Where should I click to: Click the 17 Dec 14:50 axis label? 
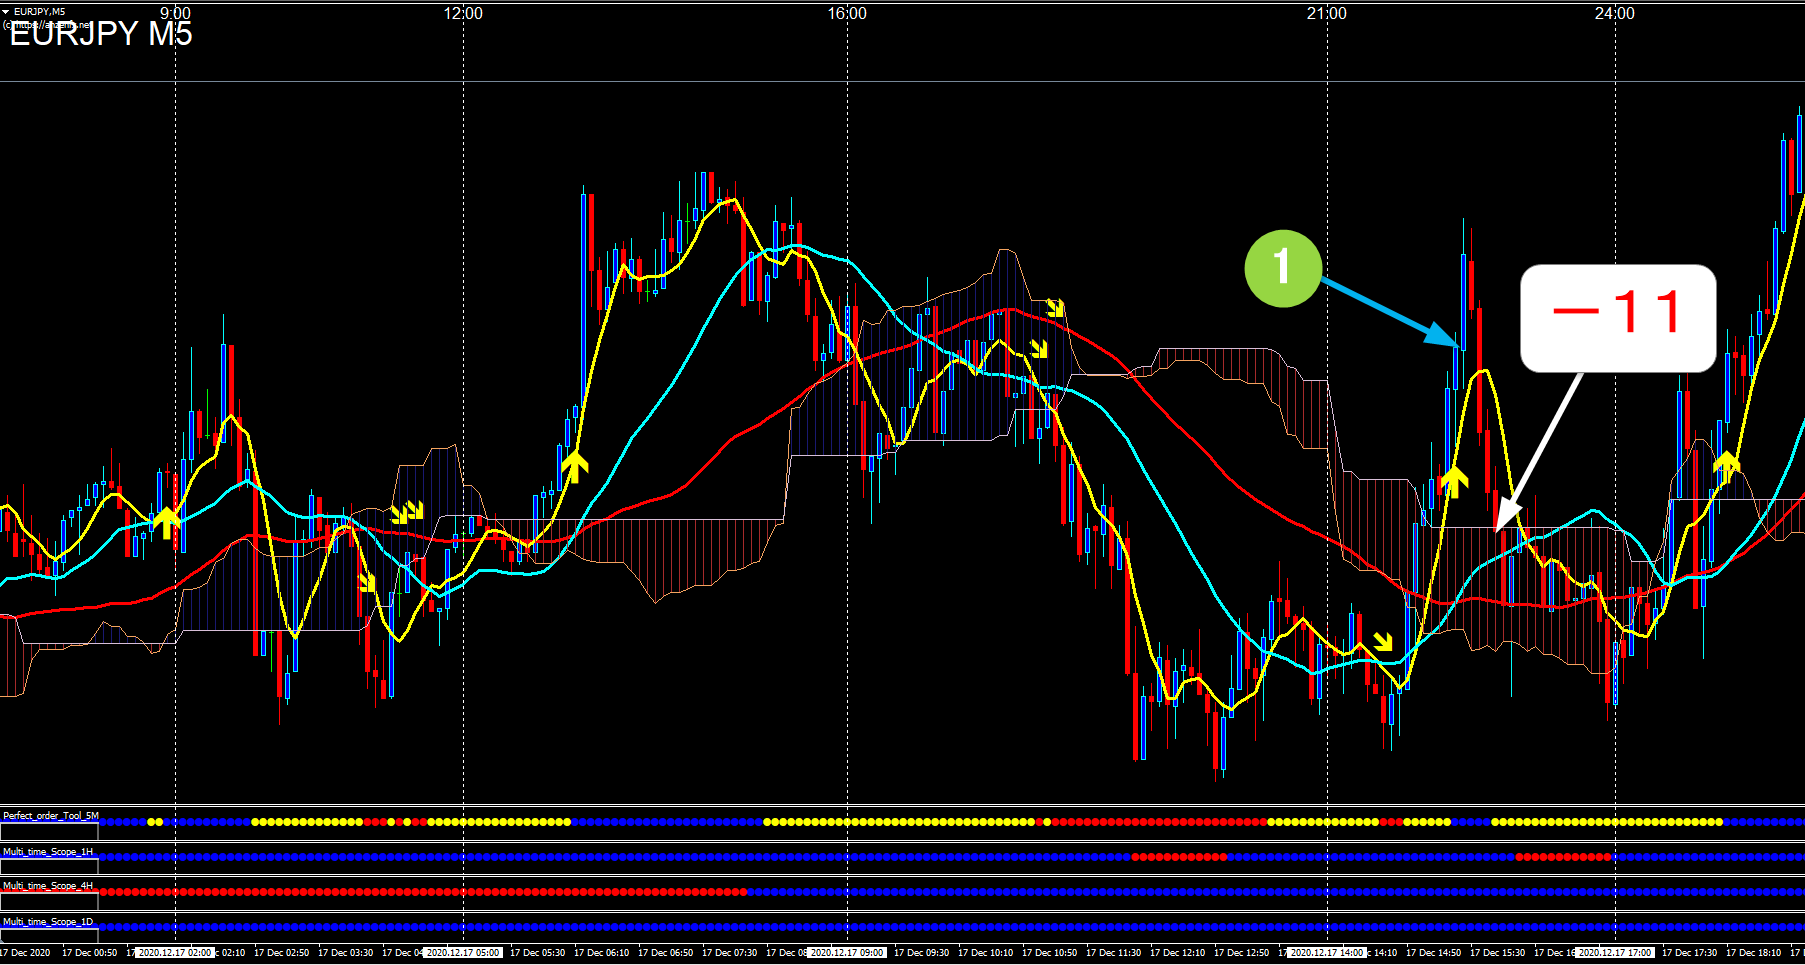click(1433, 953)
